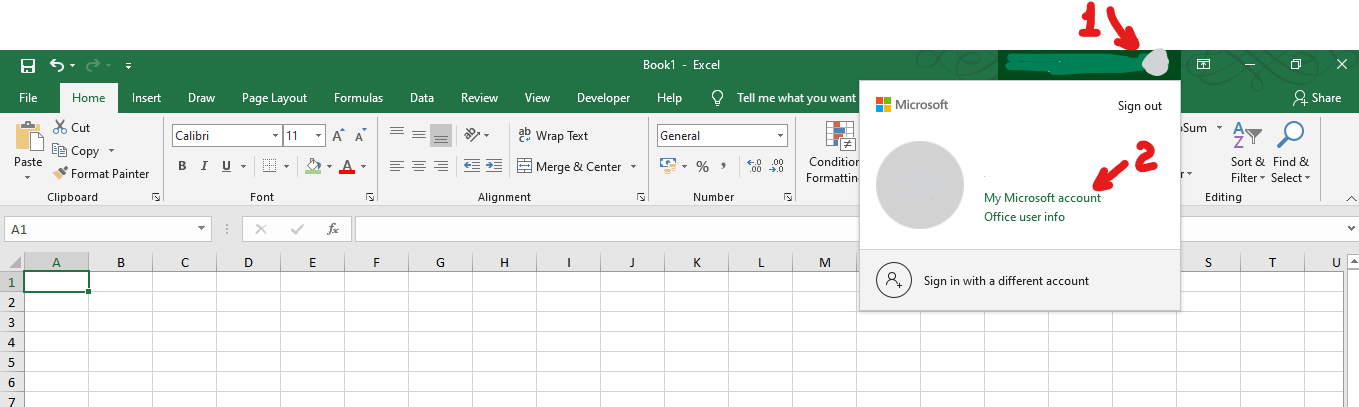Apply Percent Style format

tap(702, 166)
